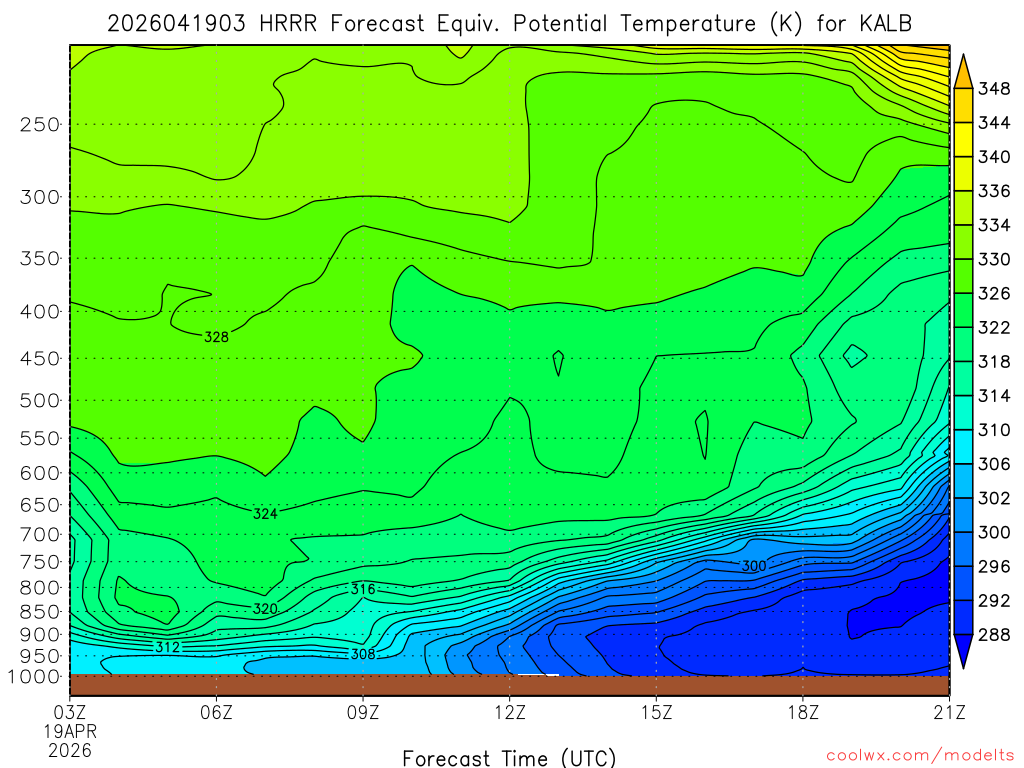Click the 292 value on the color legend

[x=994, y=600]
